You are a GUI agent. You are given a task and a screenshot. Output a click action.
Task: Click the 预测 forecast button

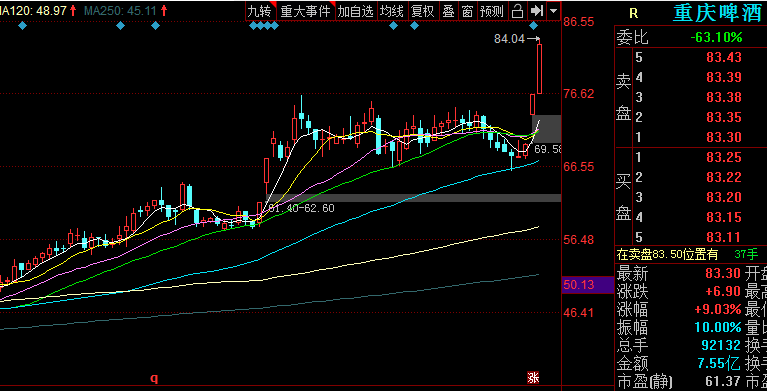492,11
